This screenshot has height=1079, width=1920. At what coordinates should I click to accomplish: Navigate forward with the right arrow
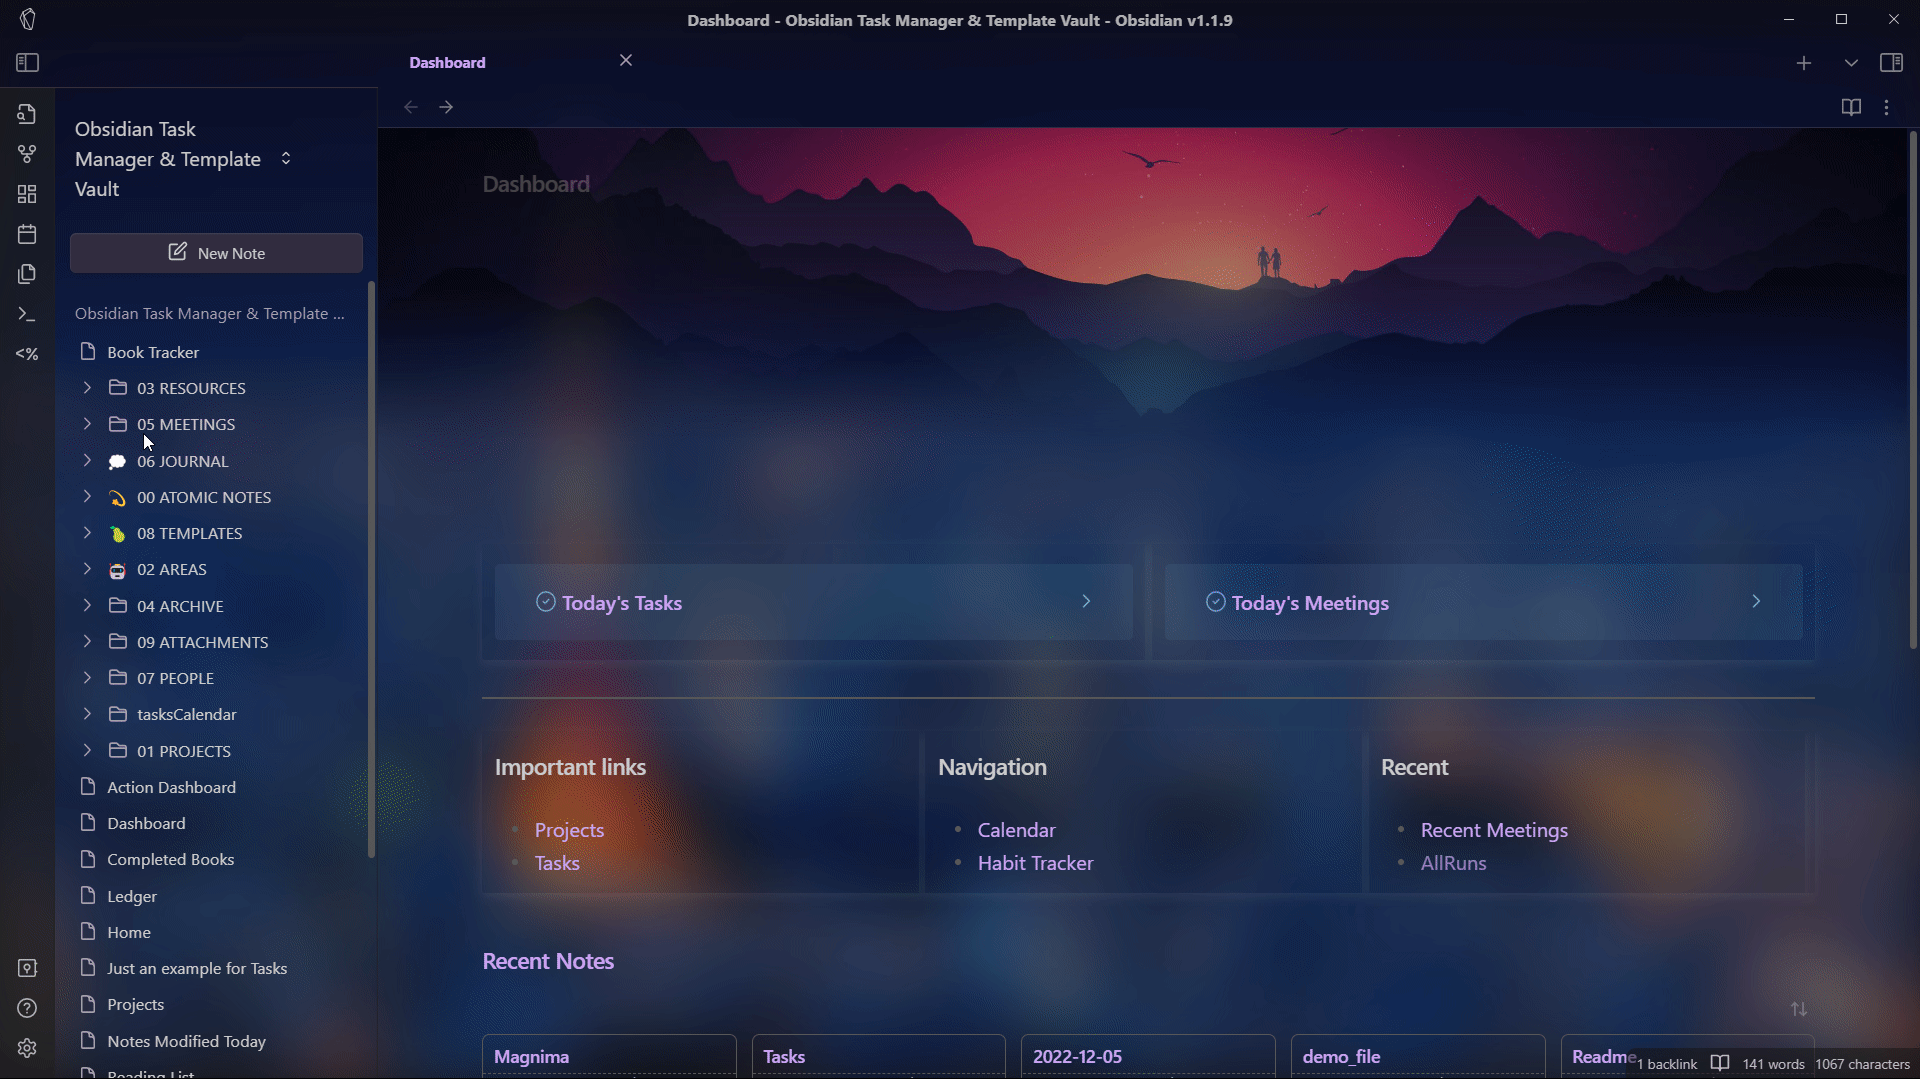point(446,107)
